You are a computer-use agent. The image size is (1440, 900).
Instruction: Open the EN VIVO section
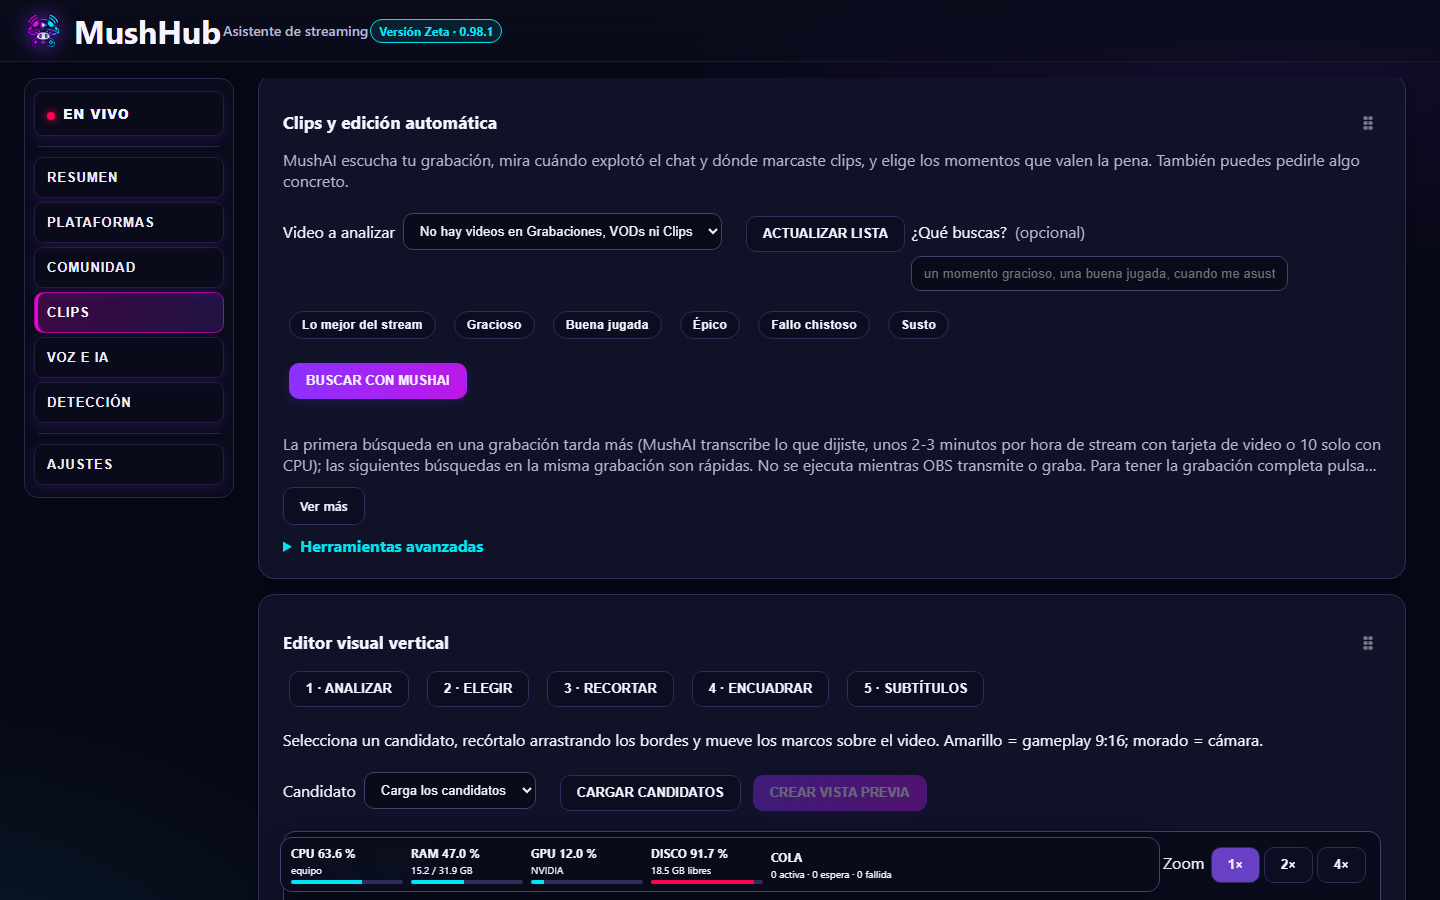(129, 114)
